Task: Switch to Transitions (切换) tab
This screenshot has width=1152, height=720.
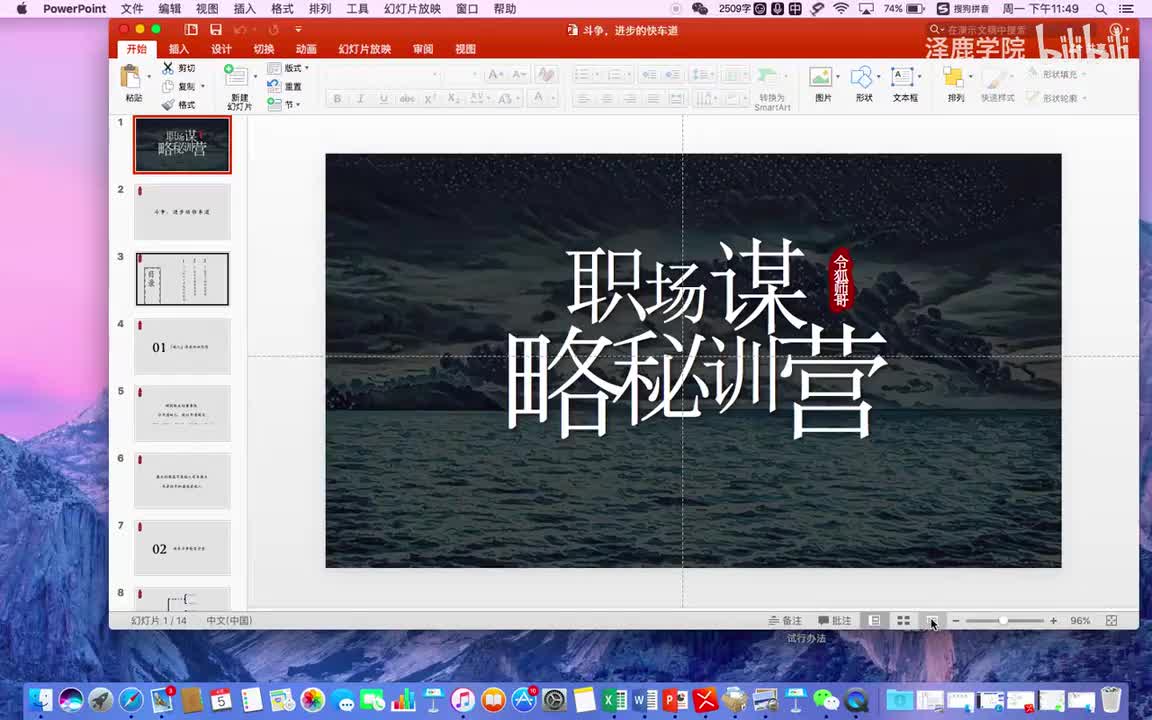Action: tap(264, 49)
